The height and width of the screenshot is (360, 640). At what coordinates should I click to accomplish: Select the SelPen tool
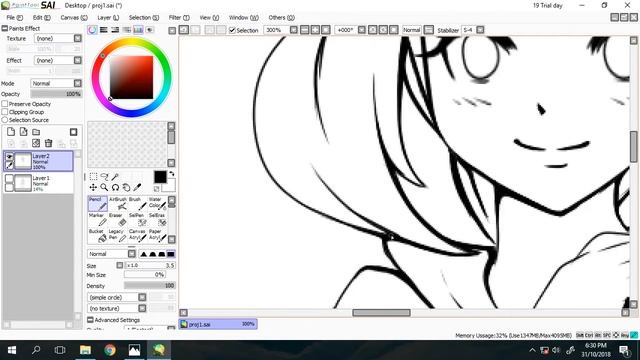click(137, 220)
